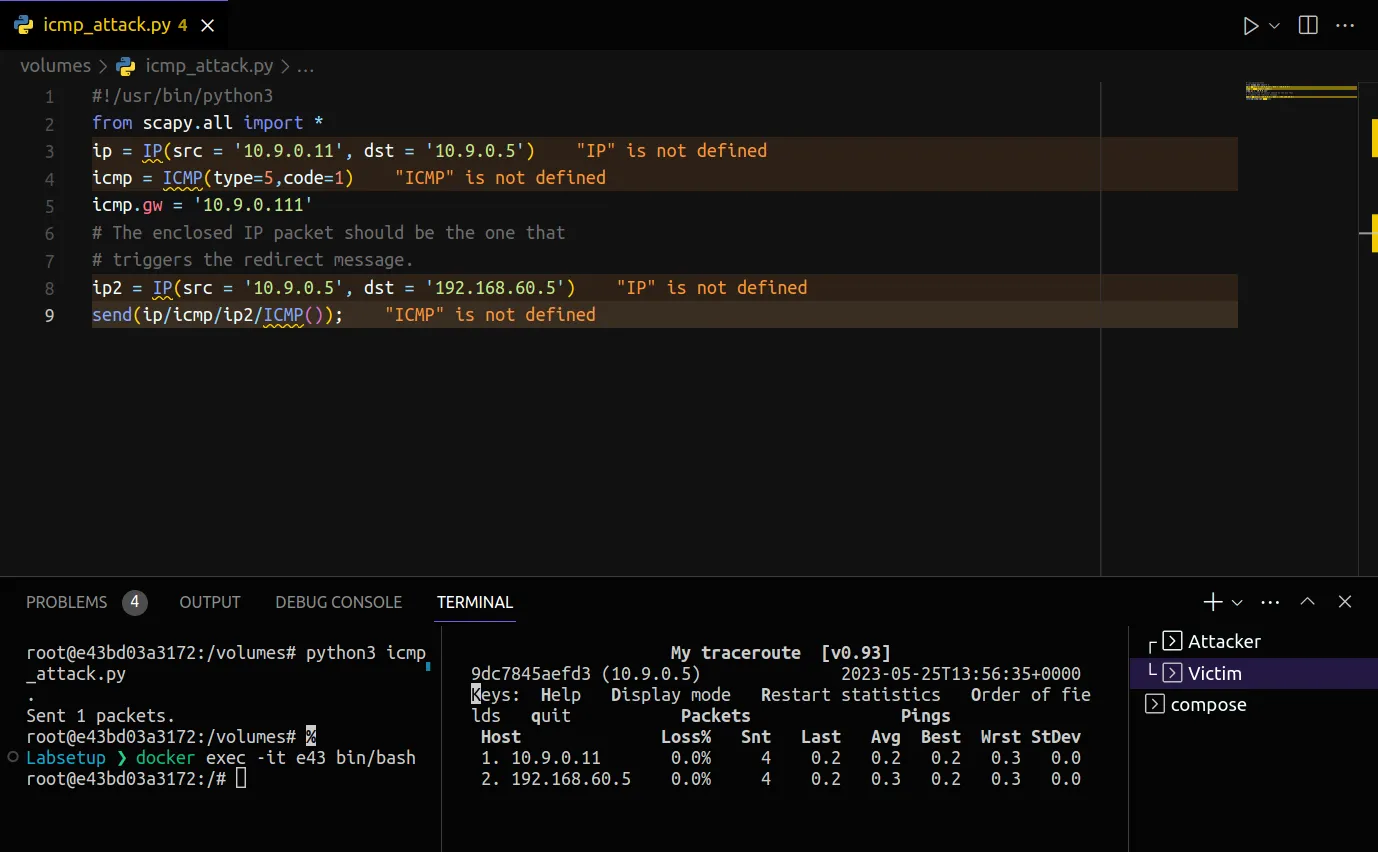
Task: Click icmp_attack.py in the breadcrumb path
Action: pos(208,66)
